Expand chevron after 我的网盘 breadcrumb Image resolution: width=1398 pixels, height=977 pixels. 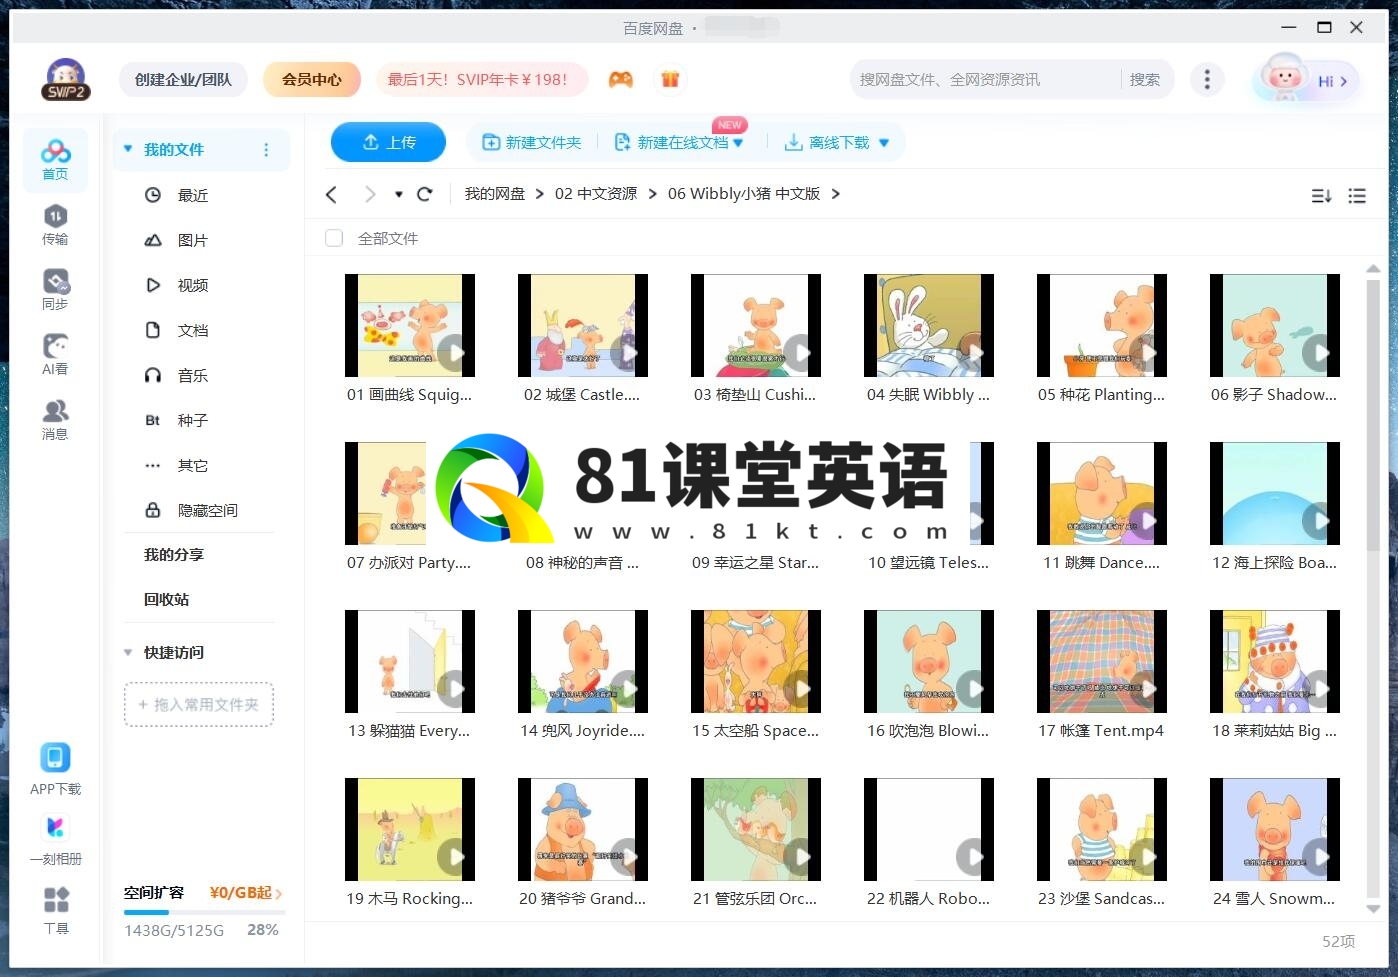[540, 194]
